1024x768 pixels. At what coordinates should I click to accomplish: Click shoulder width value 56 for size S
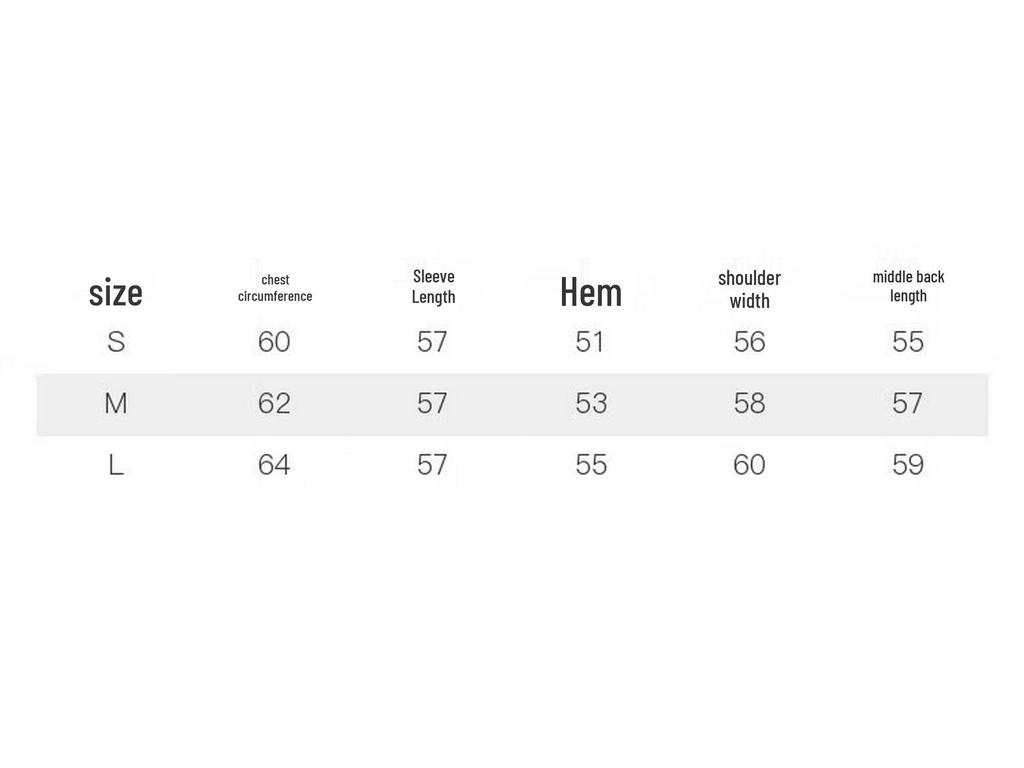pos(749,342)
